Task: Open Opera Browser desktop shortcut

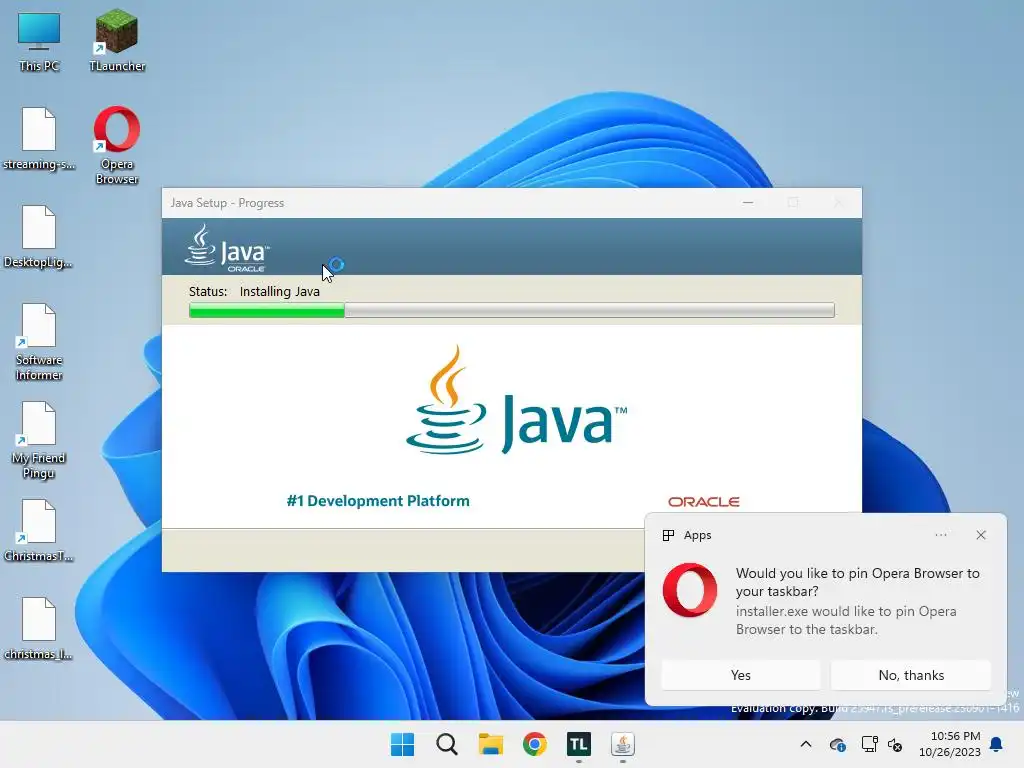Action: pyautogui.click(x=117, y=145)
